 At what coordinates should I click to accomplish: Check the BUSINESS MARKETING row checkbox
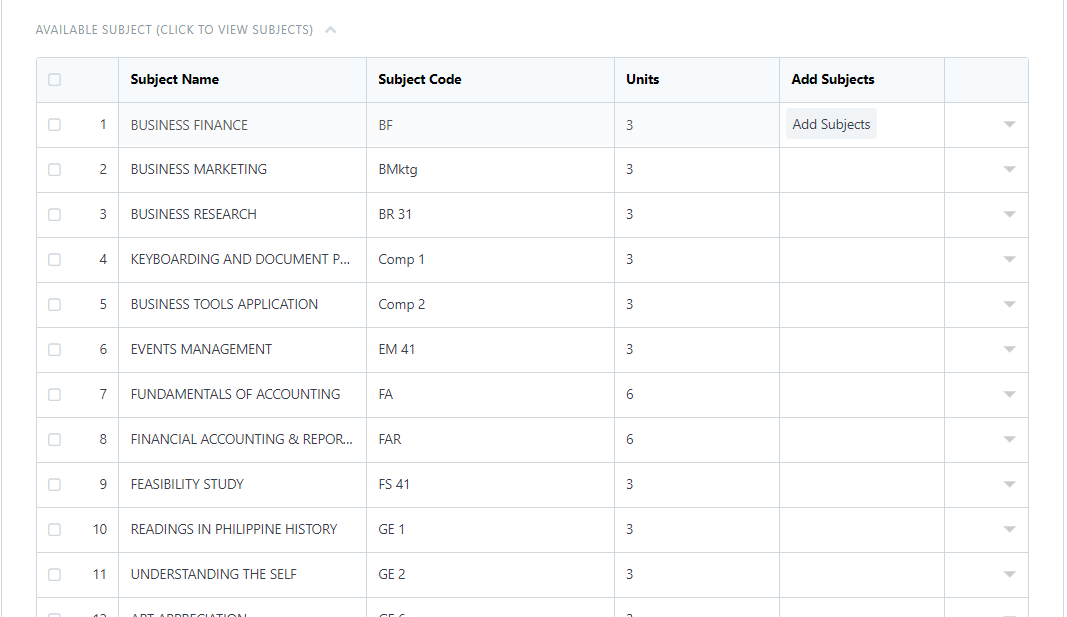54,169
